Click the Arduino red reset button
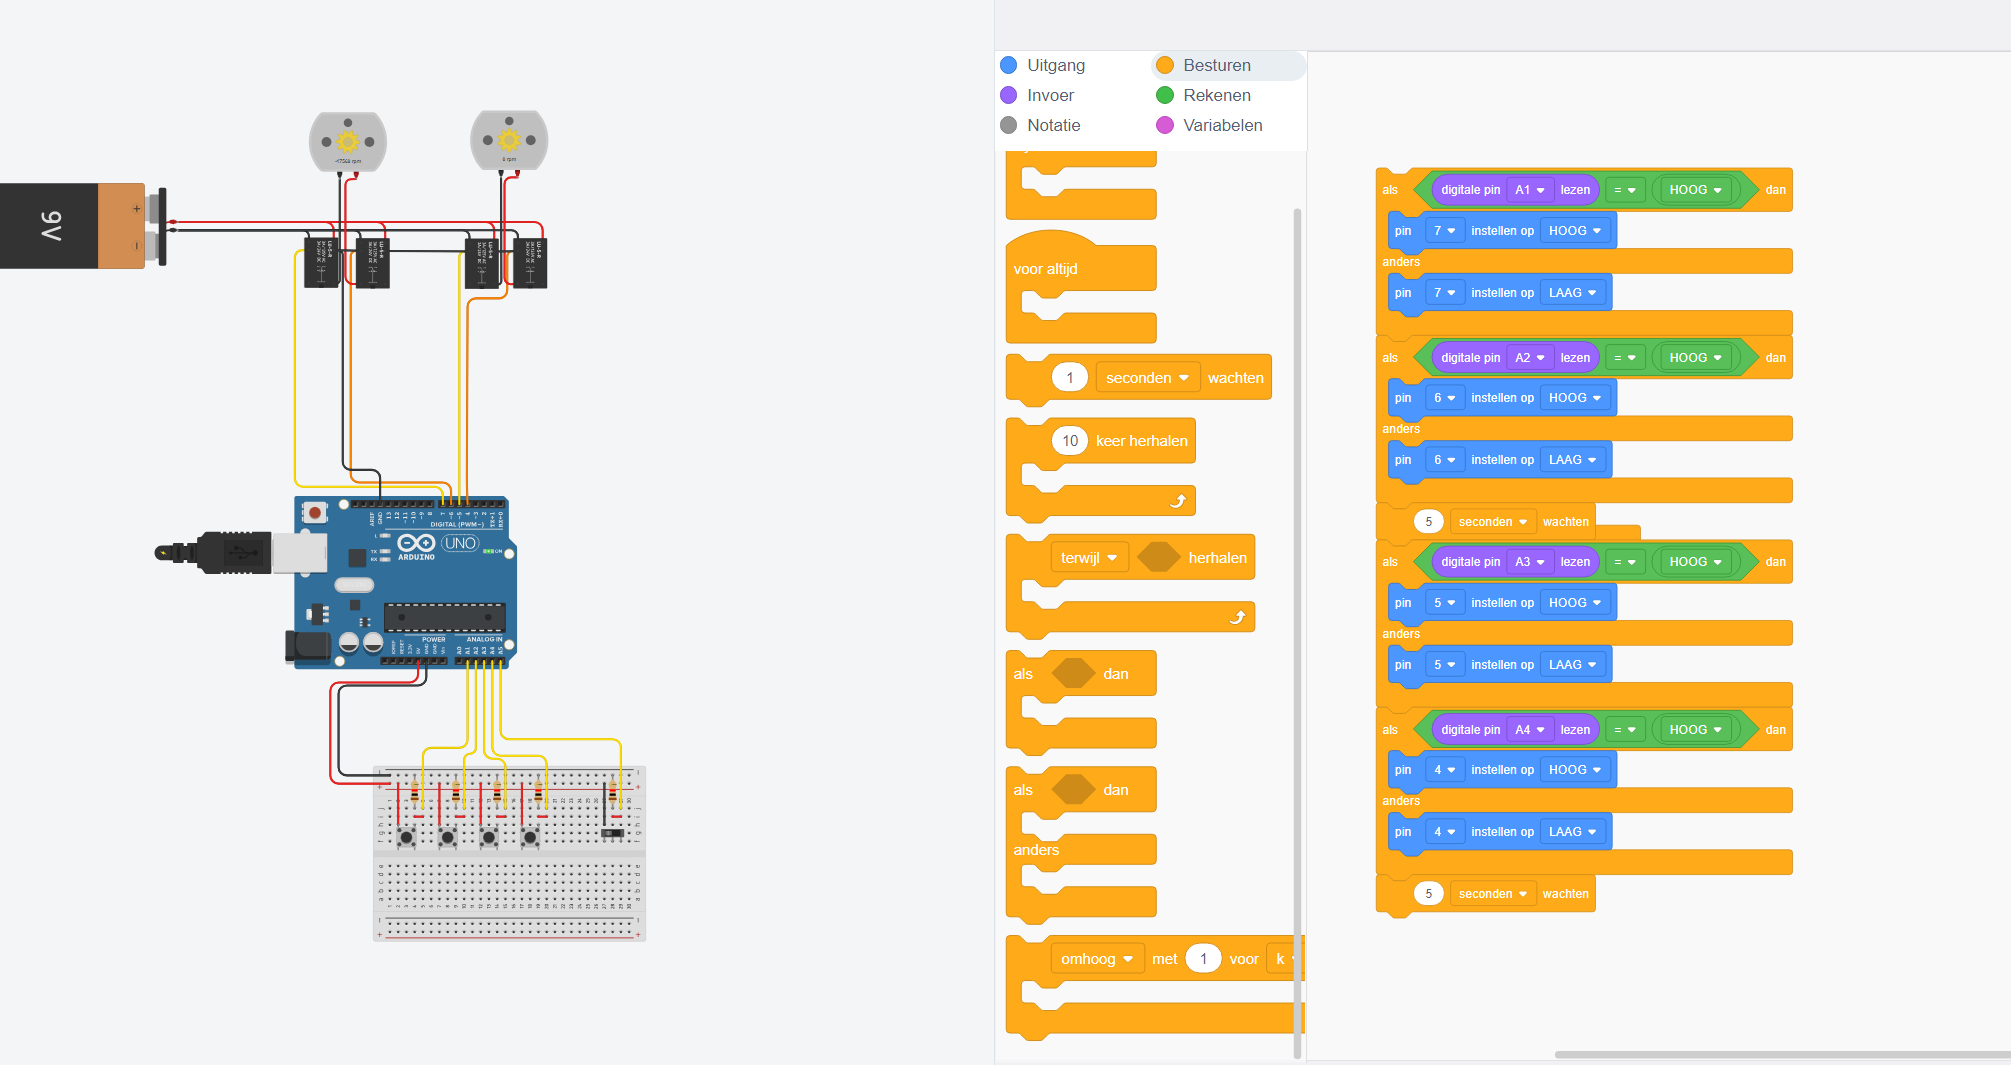This screenshot has width=2011, height=1065. coord(315,513)
